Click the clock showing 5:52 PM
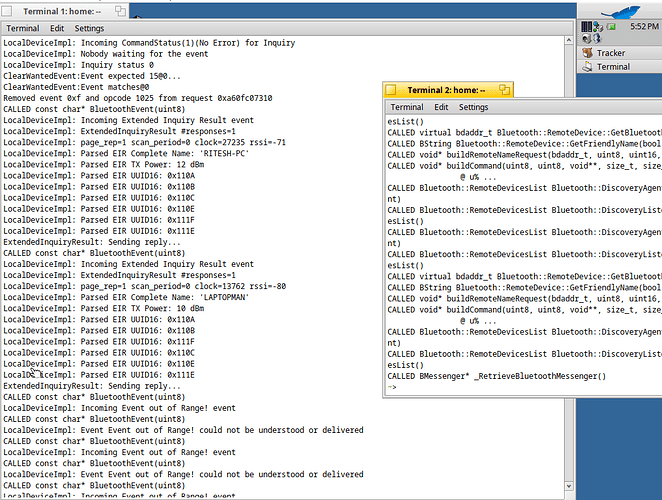 (644, 26)
